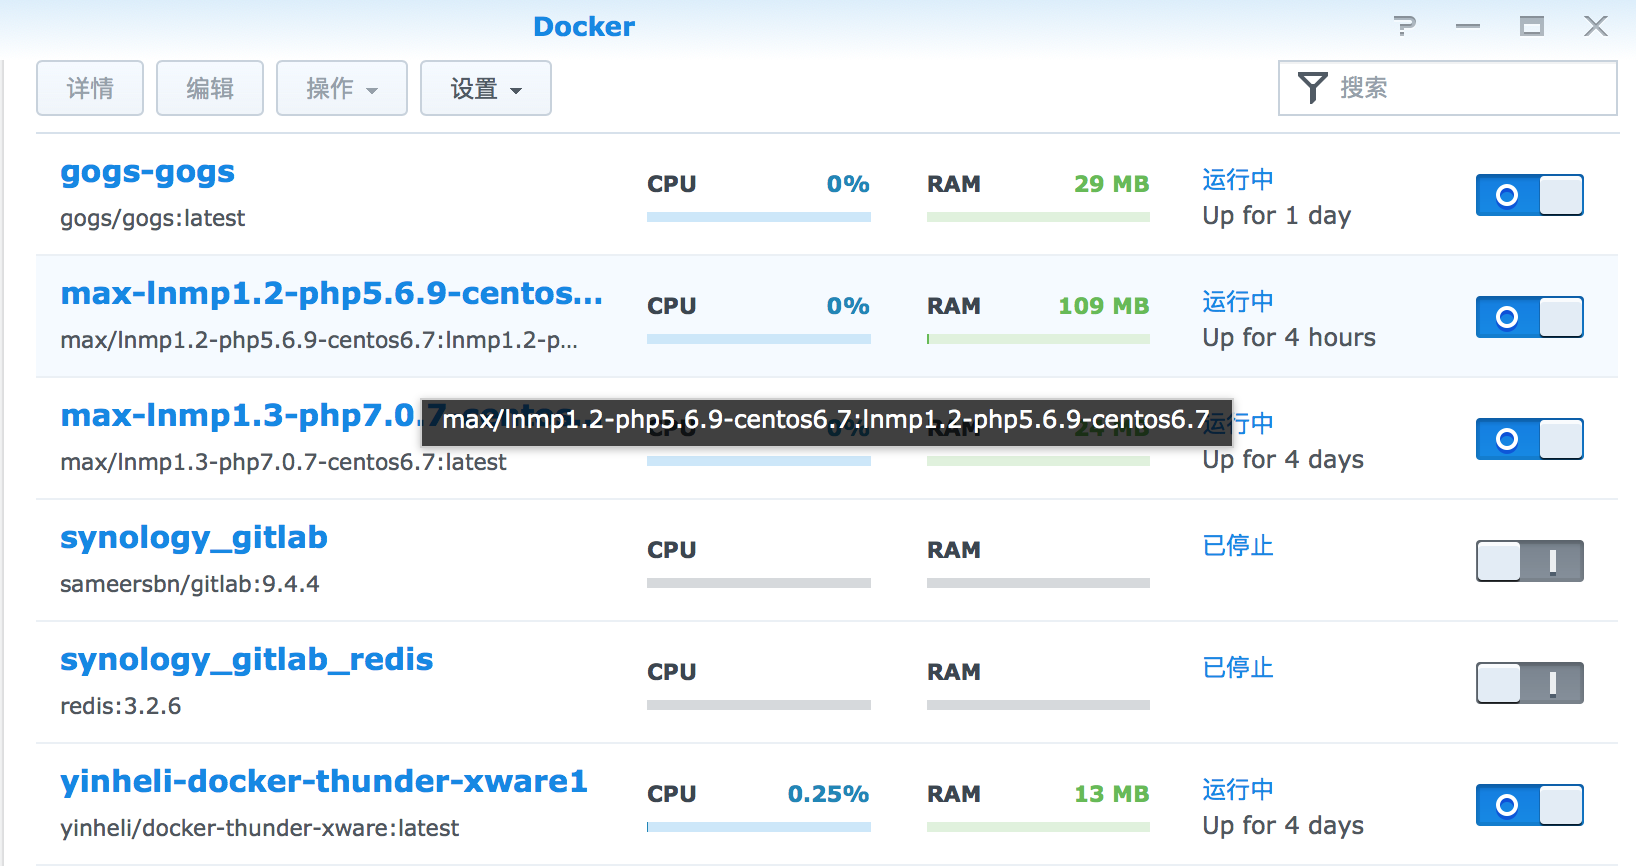The image size is (1636, 866).
Task: Open the 设置 settings dropdown
Action: tap(486, 88)
